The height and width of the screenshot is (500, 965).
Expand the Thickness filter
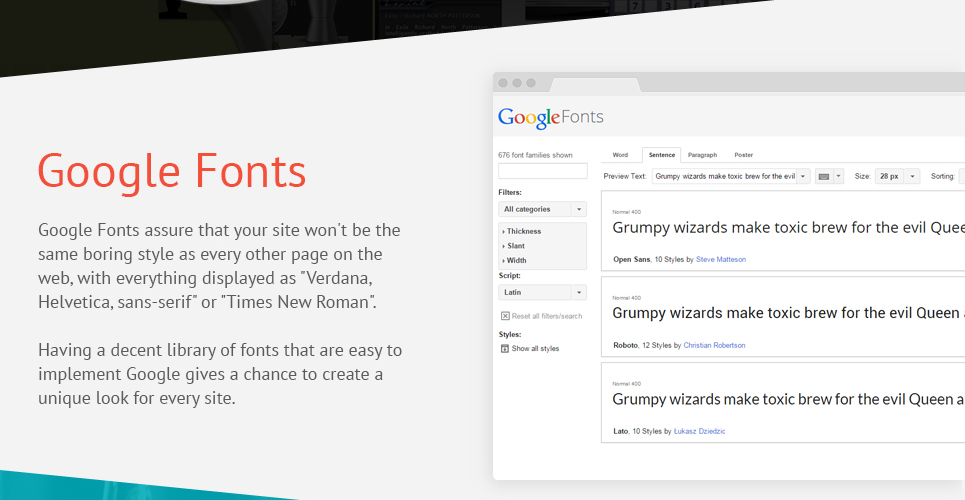[522, 232]
